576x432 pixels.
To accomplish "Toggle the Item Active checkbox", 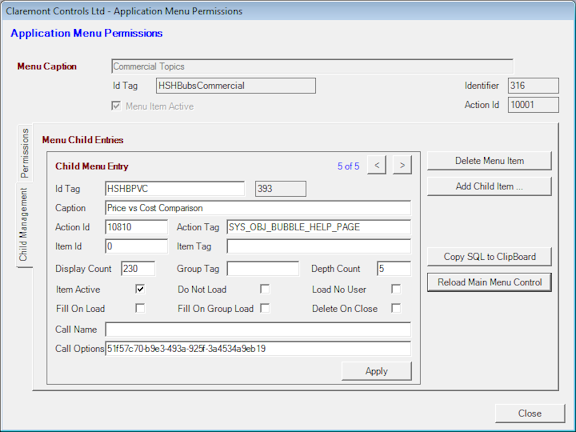I will (140, 289).
